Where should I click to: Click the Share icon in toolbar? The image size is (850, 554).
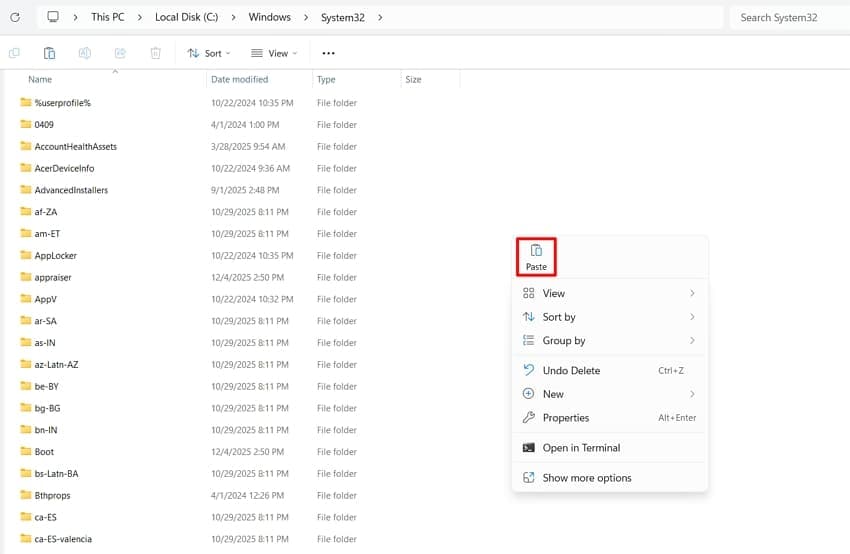(x=120, y=53)
